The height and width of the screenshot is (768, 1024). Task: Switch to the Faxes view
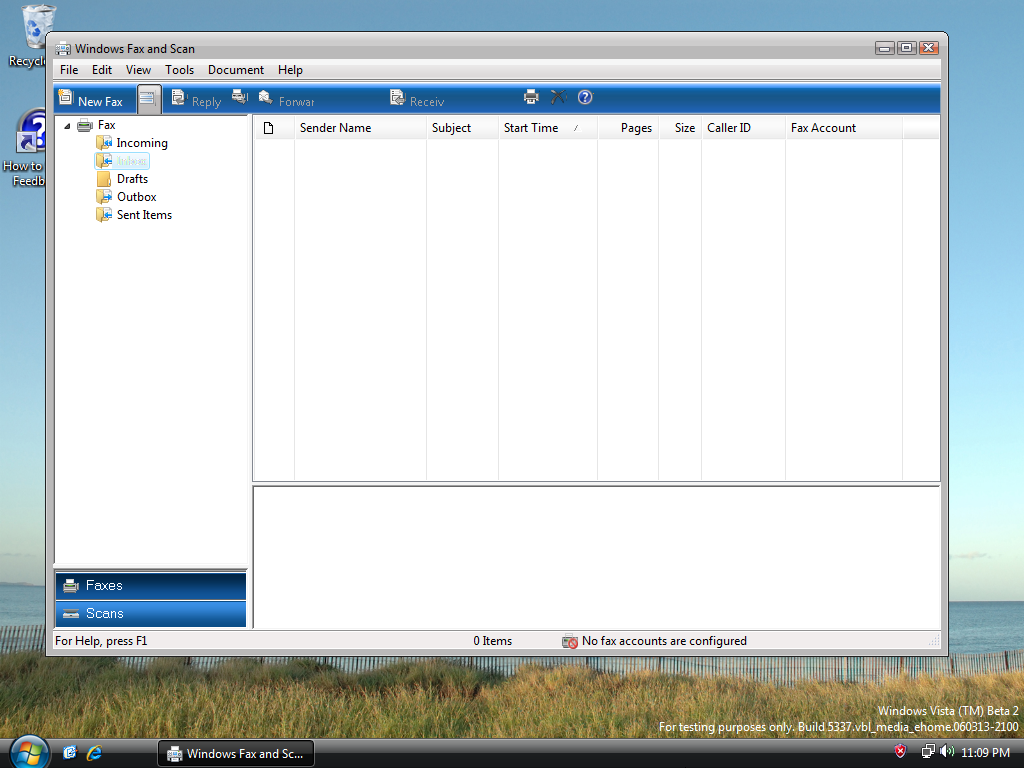coord(150,585)
